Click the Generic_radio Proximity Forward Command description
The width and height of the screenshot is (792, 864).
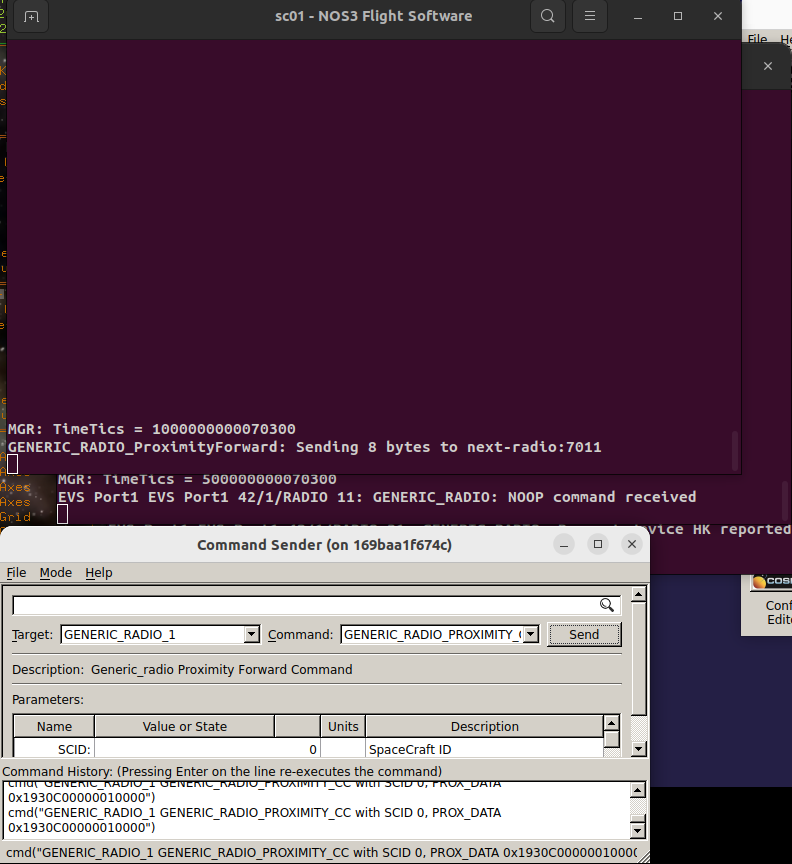point(222,669)
